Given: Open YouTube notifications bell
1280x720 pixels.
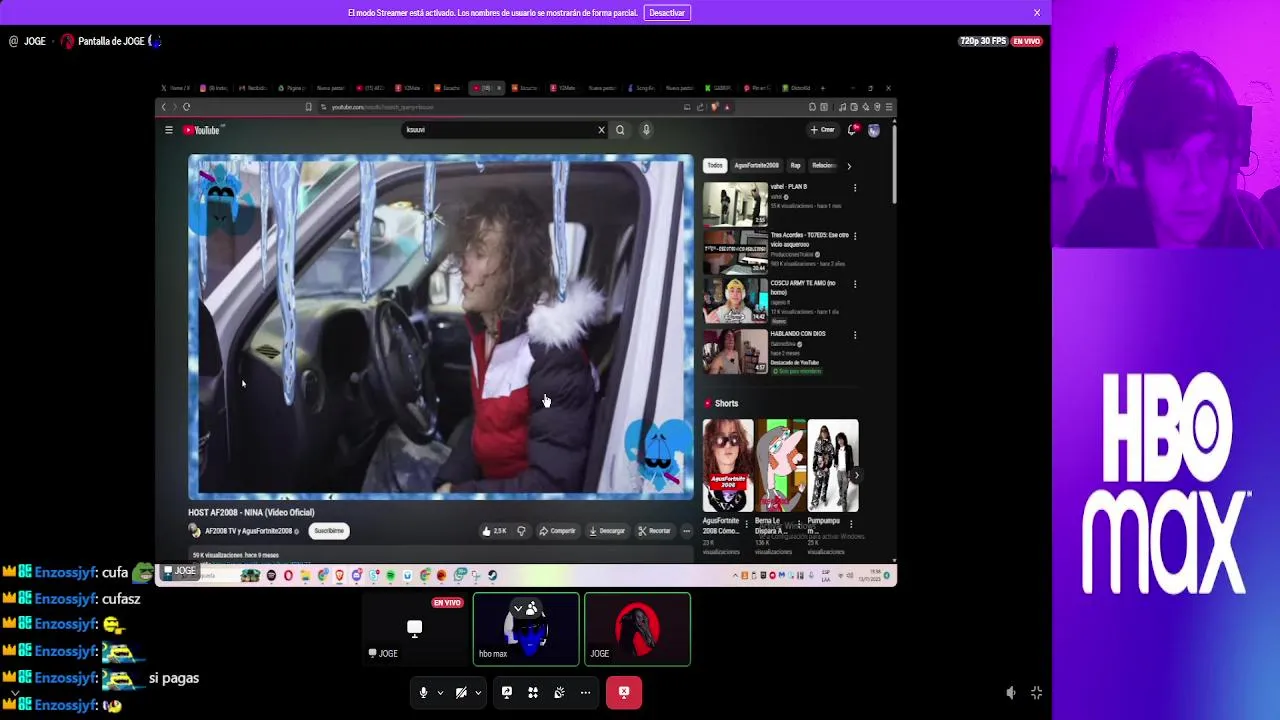Looking at the screenshot, I should [853, 130].
